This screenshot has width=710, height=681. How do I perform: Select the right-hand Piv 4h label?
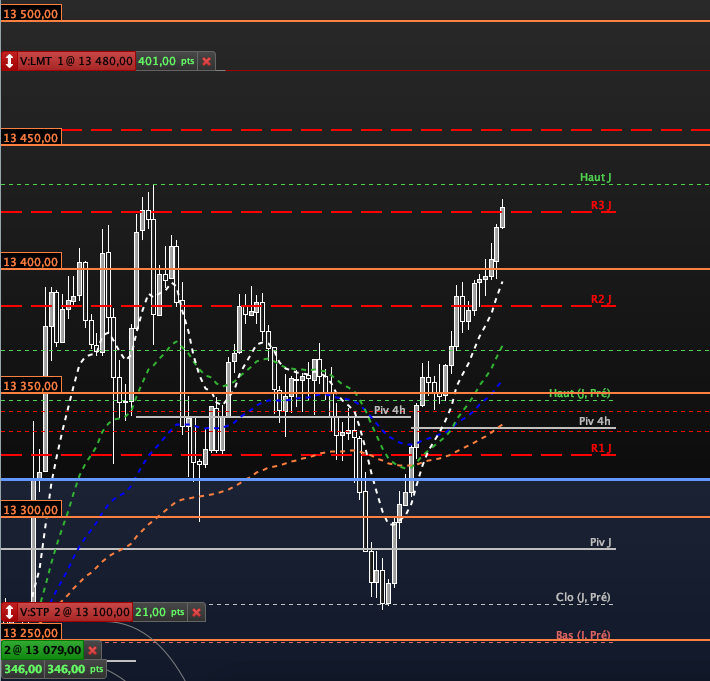click(595, 421)
